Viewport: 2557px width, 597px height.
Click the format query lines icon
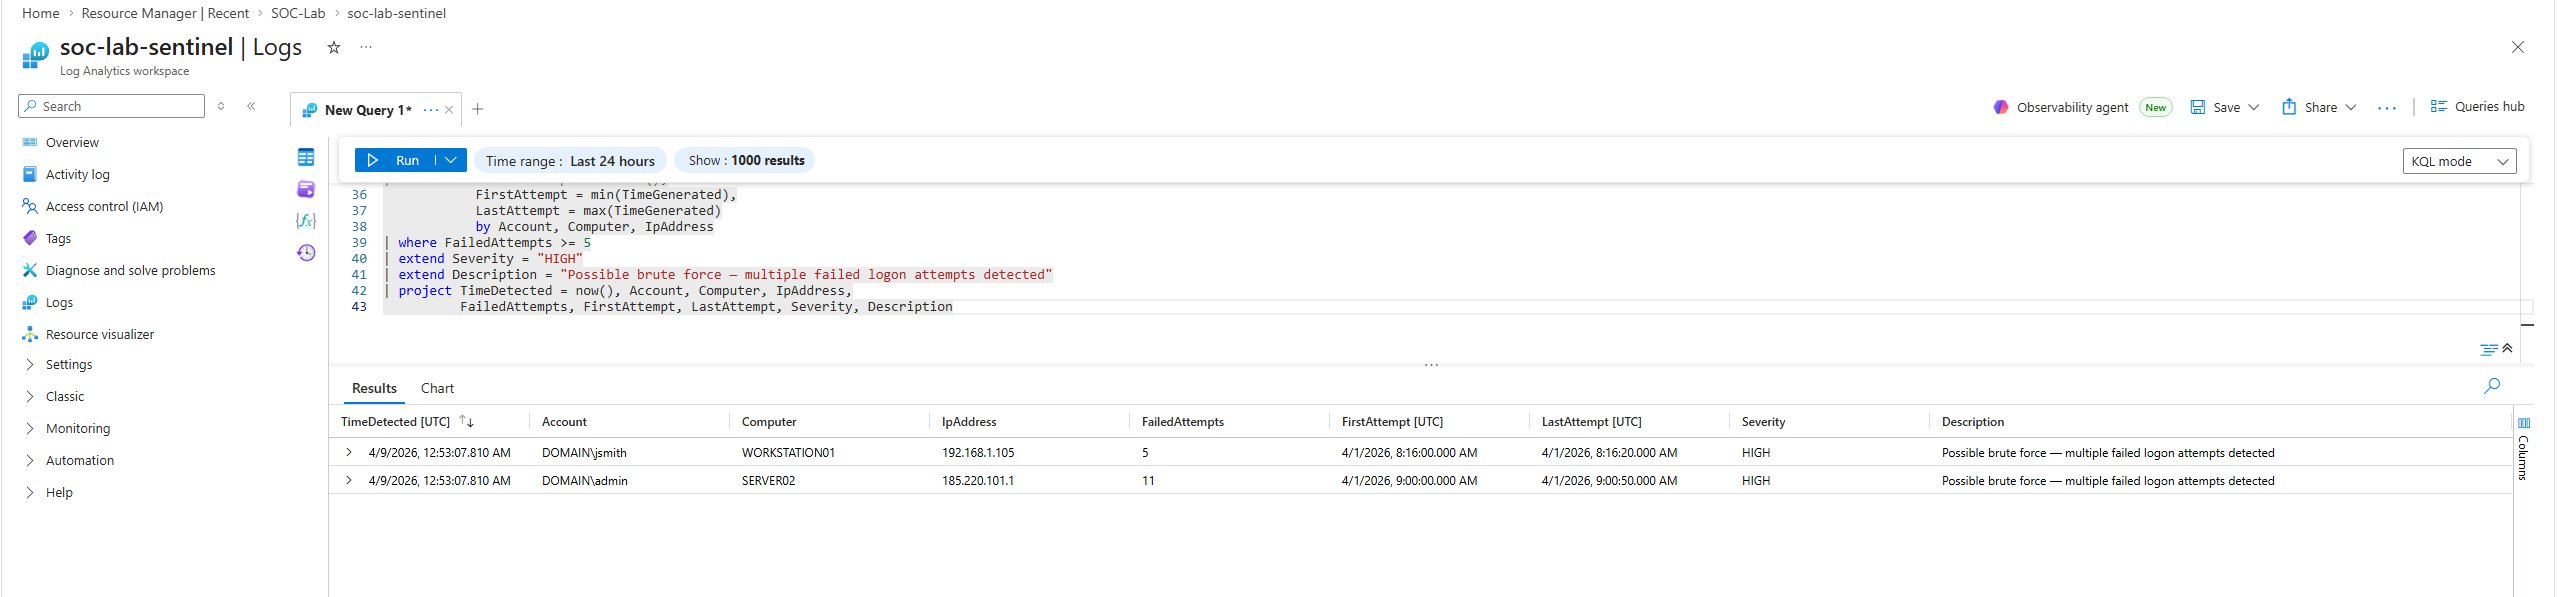pyautogui.click(x=2489, y=350)
